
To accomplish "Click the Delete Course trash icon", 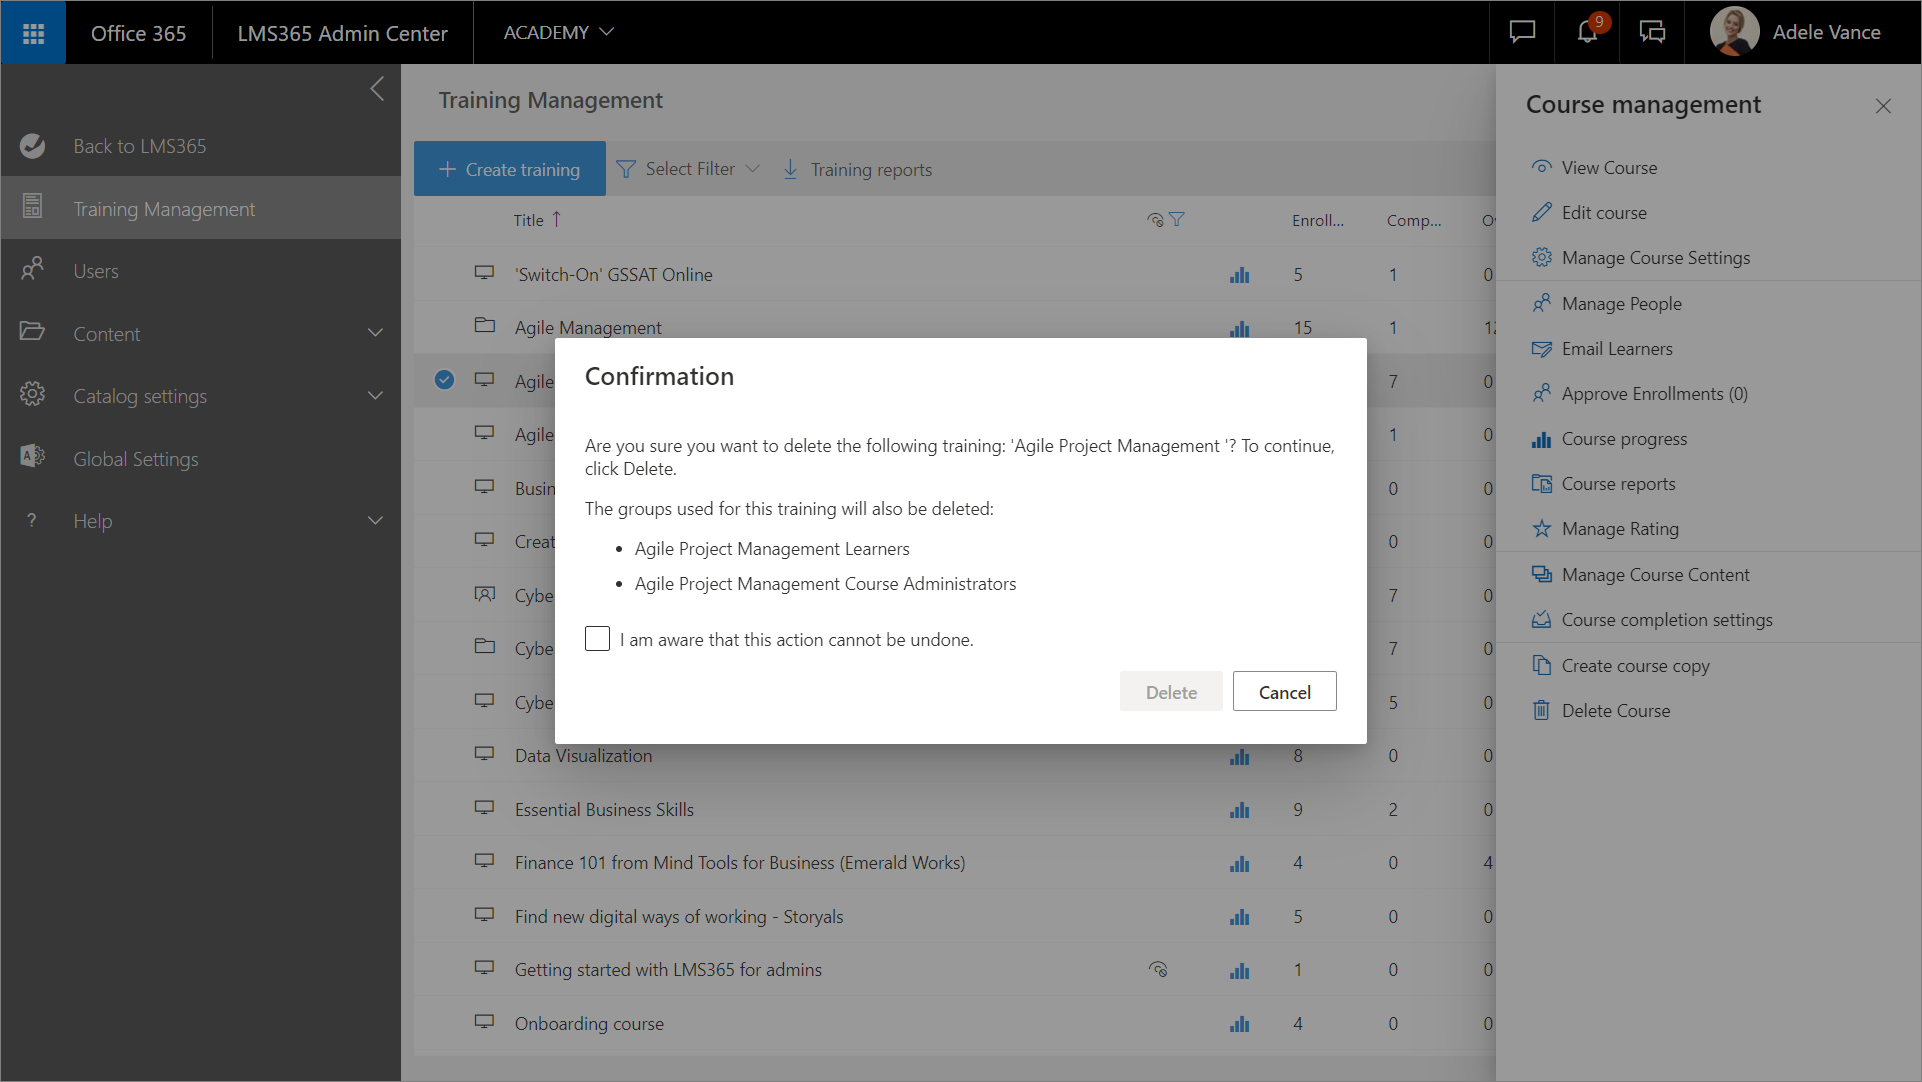I will tap(1542, 711).
